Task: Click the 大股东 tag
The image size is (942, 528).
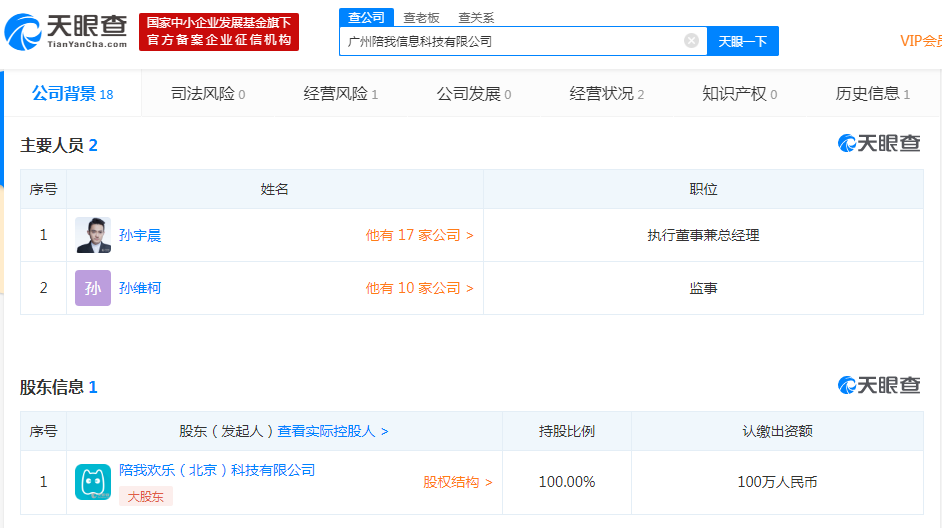Action: tap(145, 496)
